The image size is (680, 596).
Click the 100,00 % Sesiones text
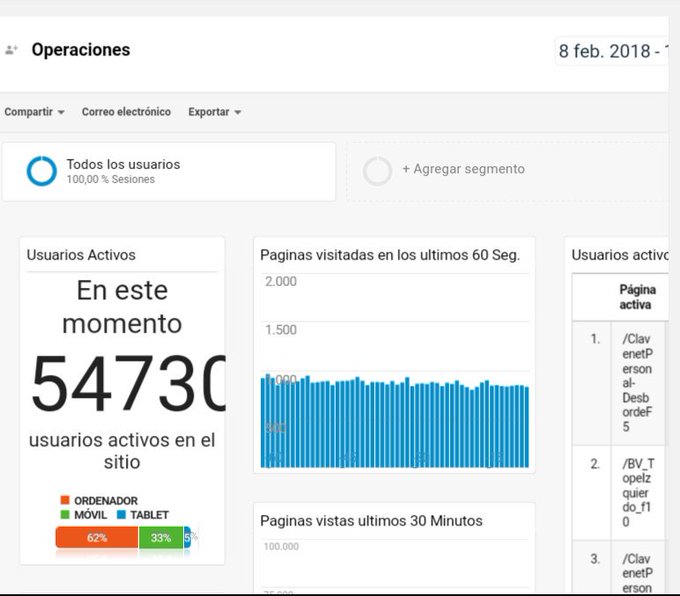tap(111, 180)
